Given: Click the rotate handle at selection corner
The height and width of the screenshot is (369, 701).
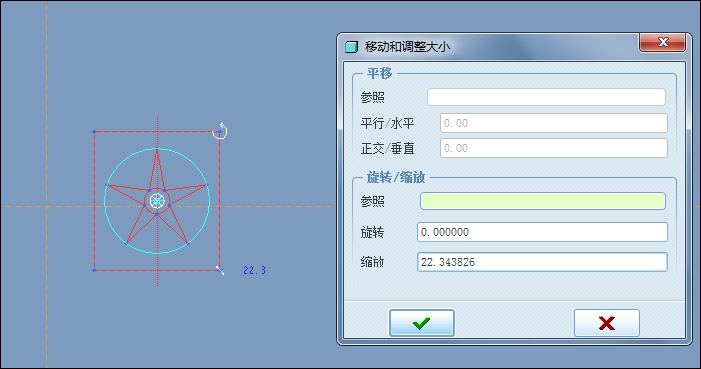Looking at the screenshot, I should (220, 131).
